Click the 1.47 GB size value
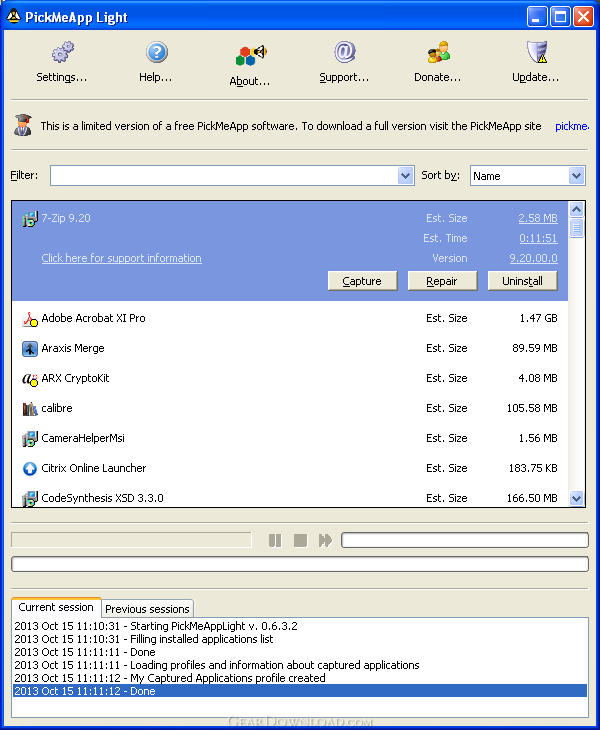This screenshot has height=730, width=600. [x=539, y=318]
